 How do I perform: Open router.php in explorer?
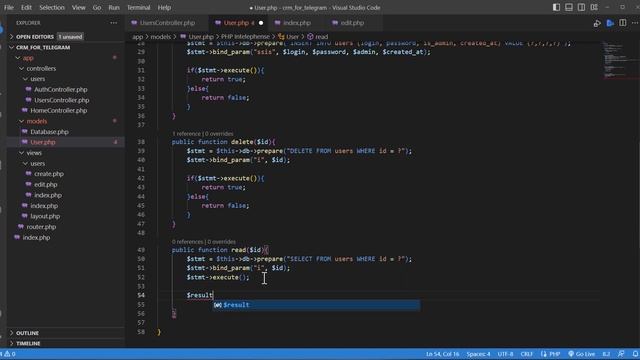(41, 227)
